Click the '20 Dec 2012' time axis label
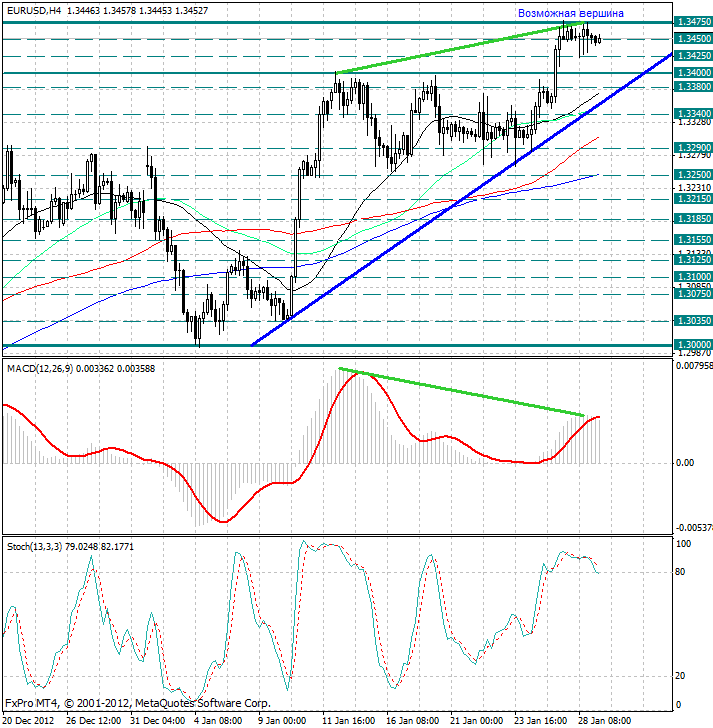Image resolution: width=713 pixels, height=728 pixels. 28,721
